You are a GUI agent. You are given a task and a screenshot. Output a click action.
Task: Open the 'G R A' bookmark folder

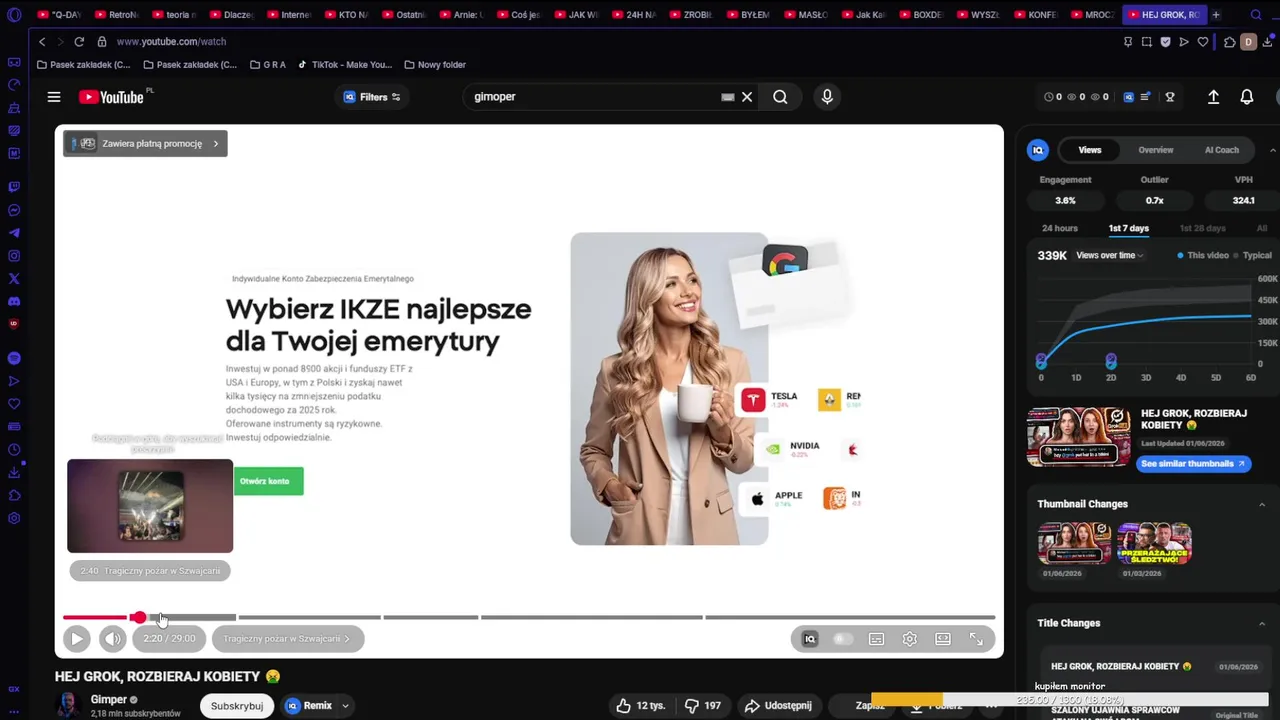click(x=266, y=65)
